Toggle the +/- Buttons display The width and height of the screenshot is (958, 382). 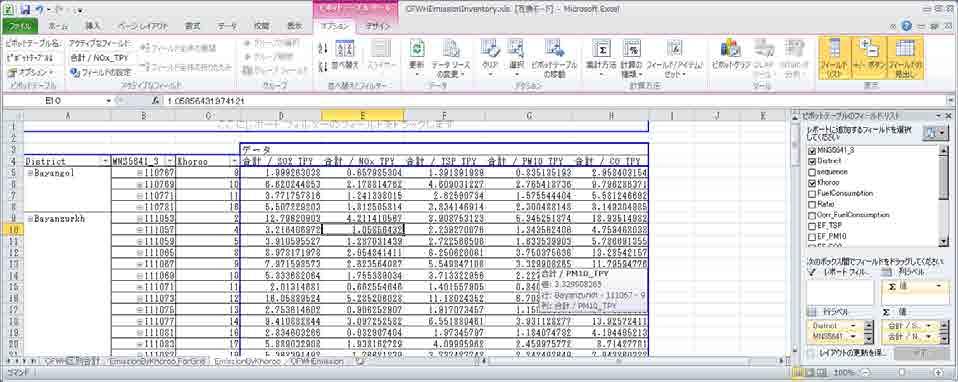(x=868, y=57)
